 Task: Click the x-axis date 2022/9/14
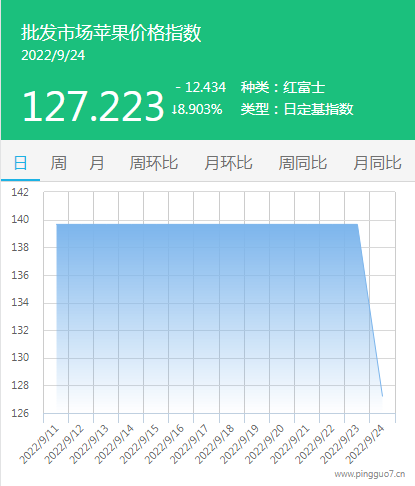114,445
